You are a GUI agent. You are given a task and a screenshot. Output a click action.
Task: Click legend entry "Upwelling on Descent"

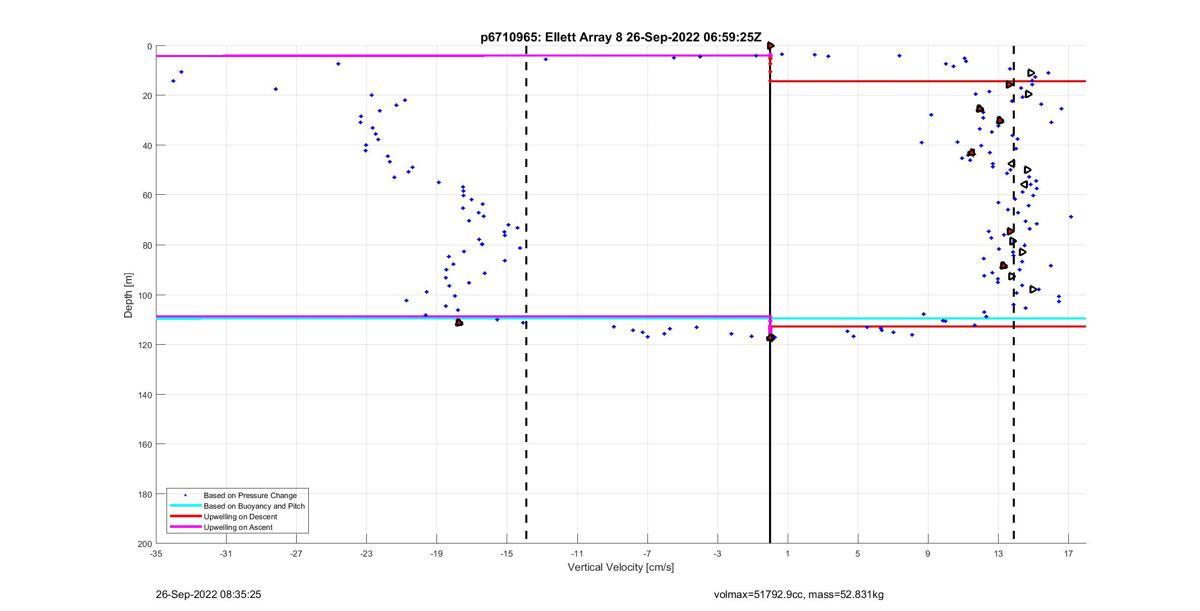pyautogui.click(x=241, y=516)
